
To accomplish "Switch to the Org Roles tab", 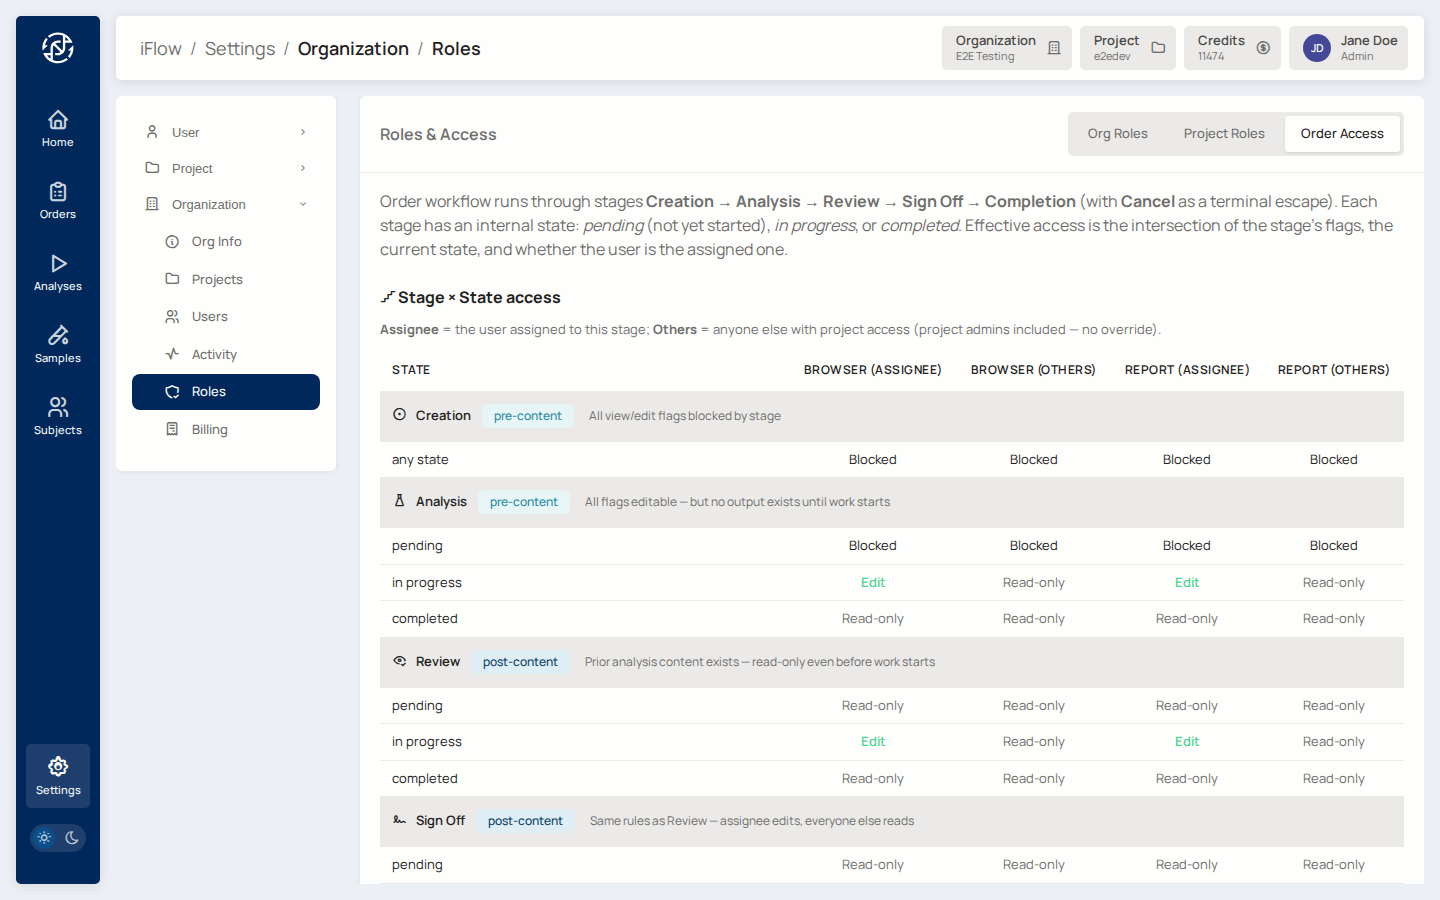I will click(1117, 134).
